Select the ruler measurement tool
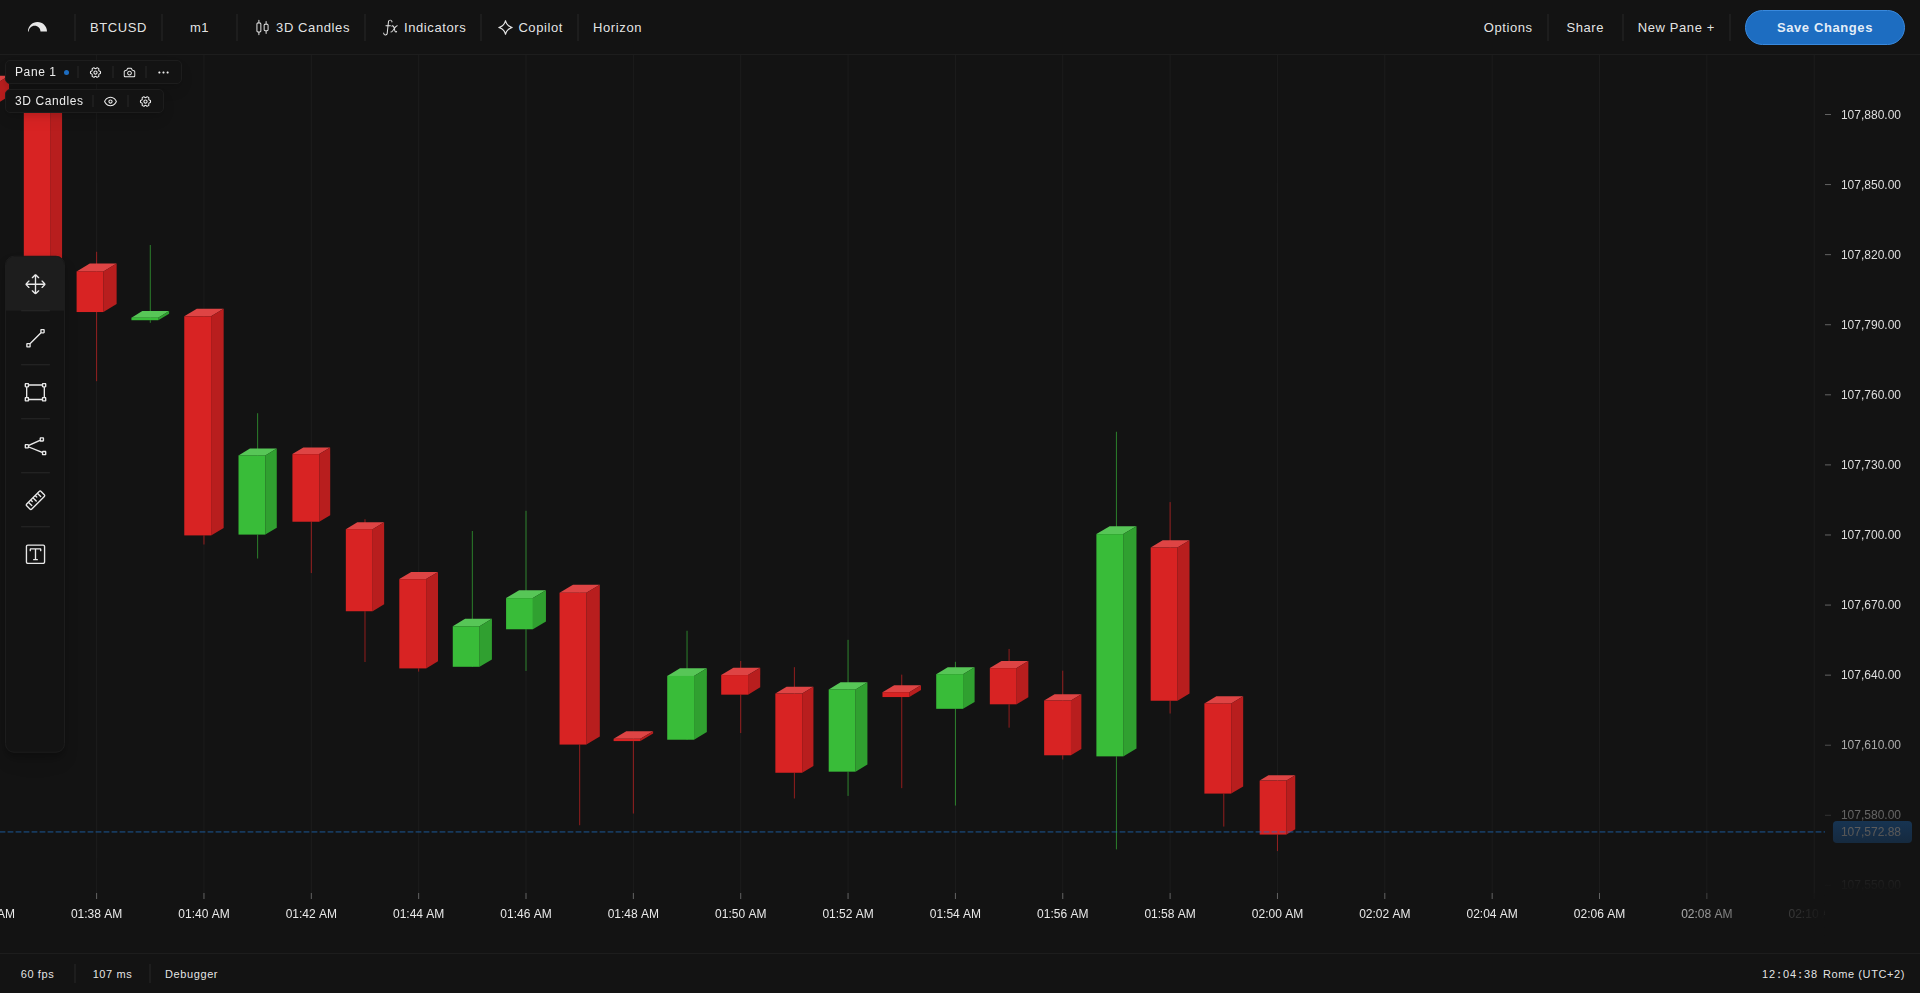Viewport: 1920px width, 993px height. [x=35, y=500]
